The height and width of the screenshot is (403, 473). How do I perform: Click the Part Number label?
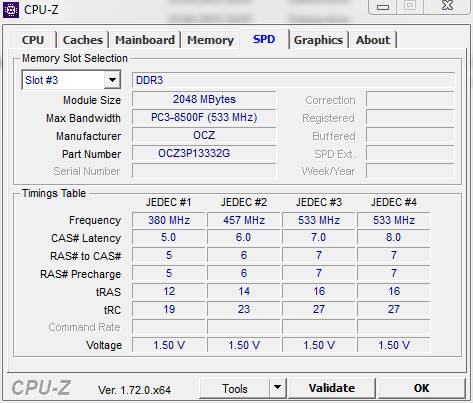(x=92, y=154)
